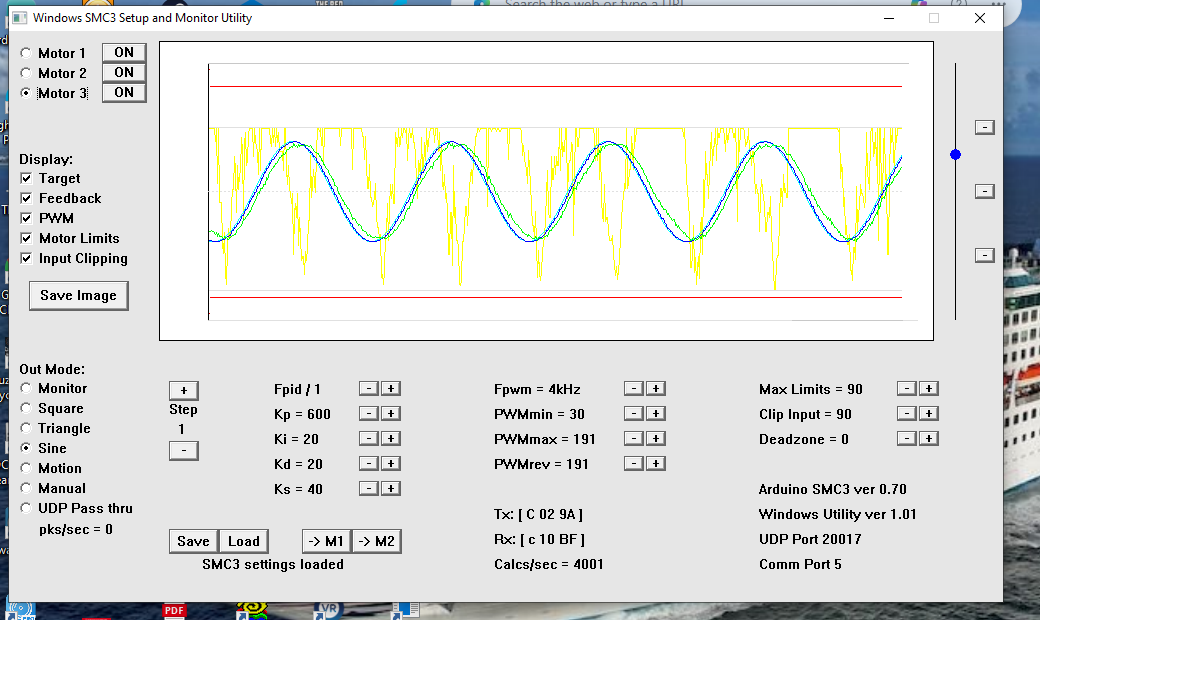Uncheck the Target display checkbox
This screenshot has width=1200, height=684.
(26, 178)
